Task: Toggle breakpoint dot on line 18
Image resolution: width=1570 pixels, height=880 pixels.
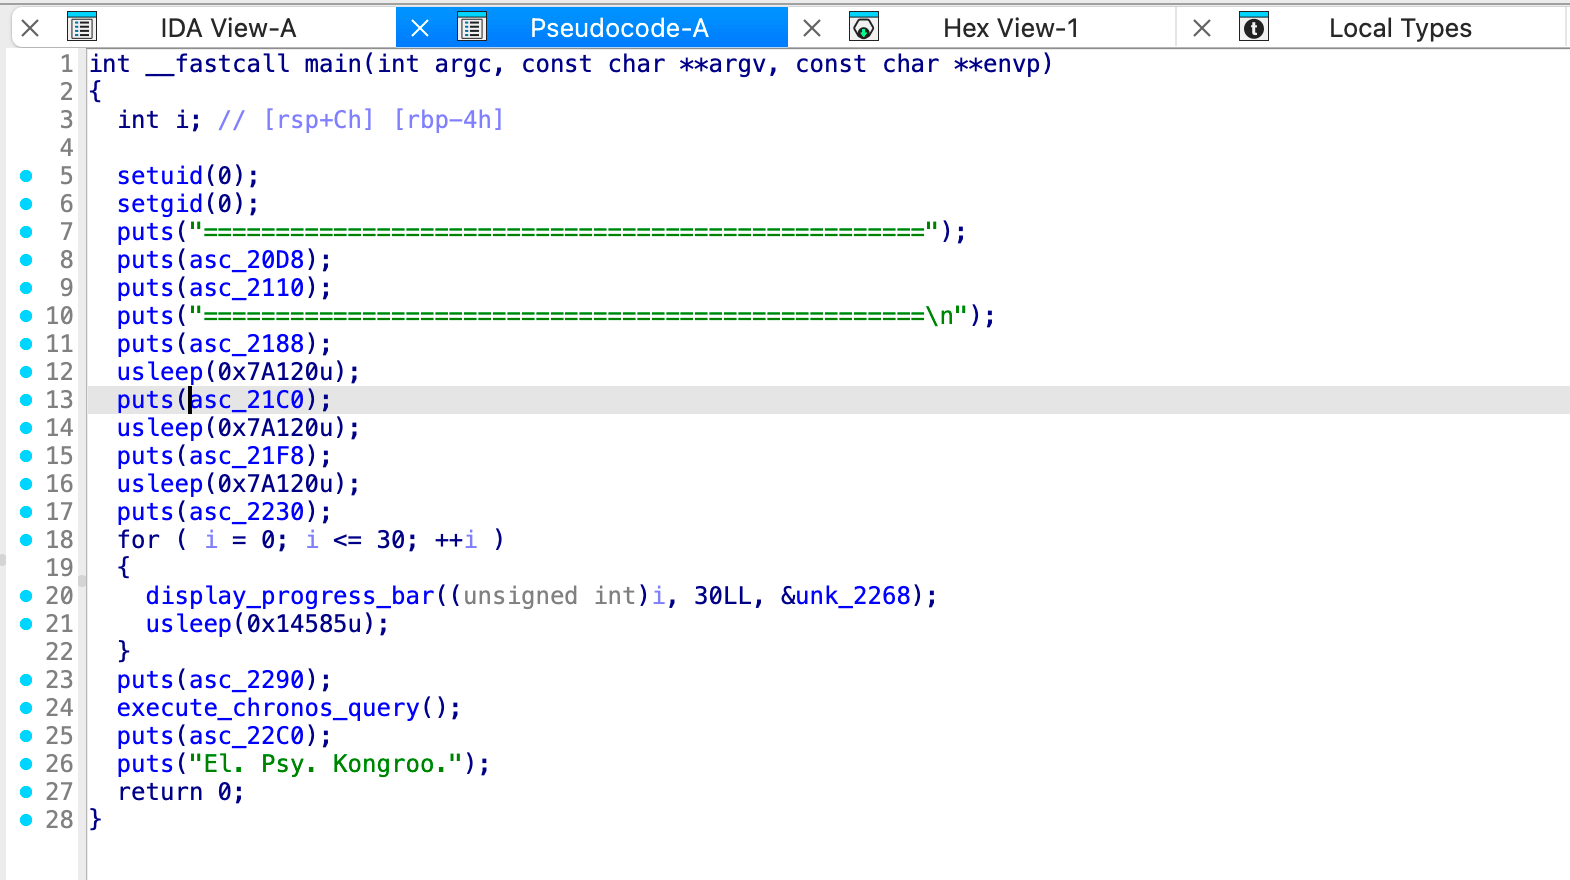Action: tap(27, 540)
